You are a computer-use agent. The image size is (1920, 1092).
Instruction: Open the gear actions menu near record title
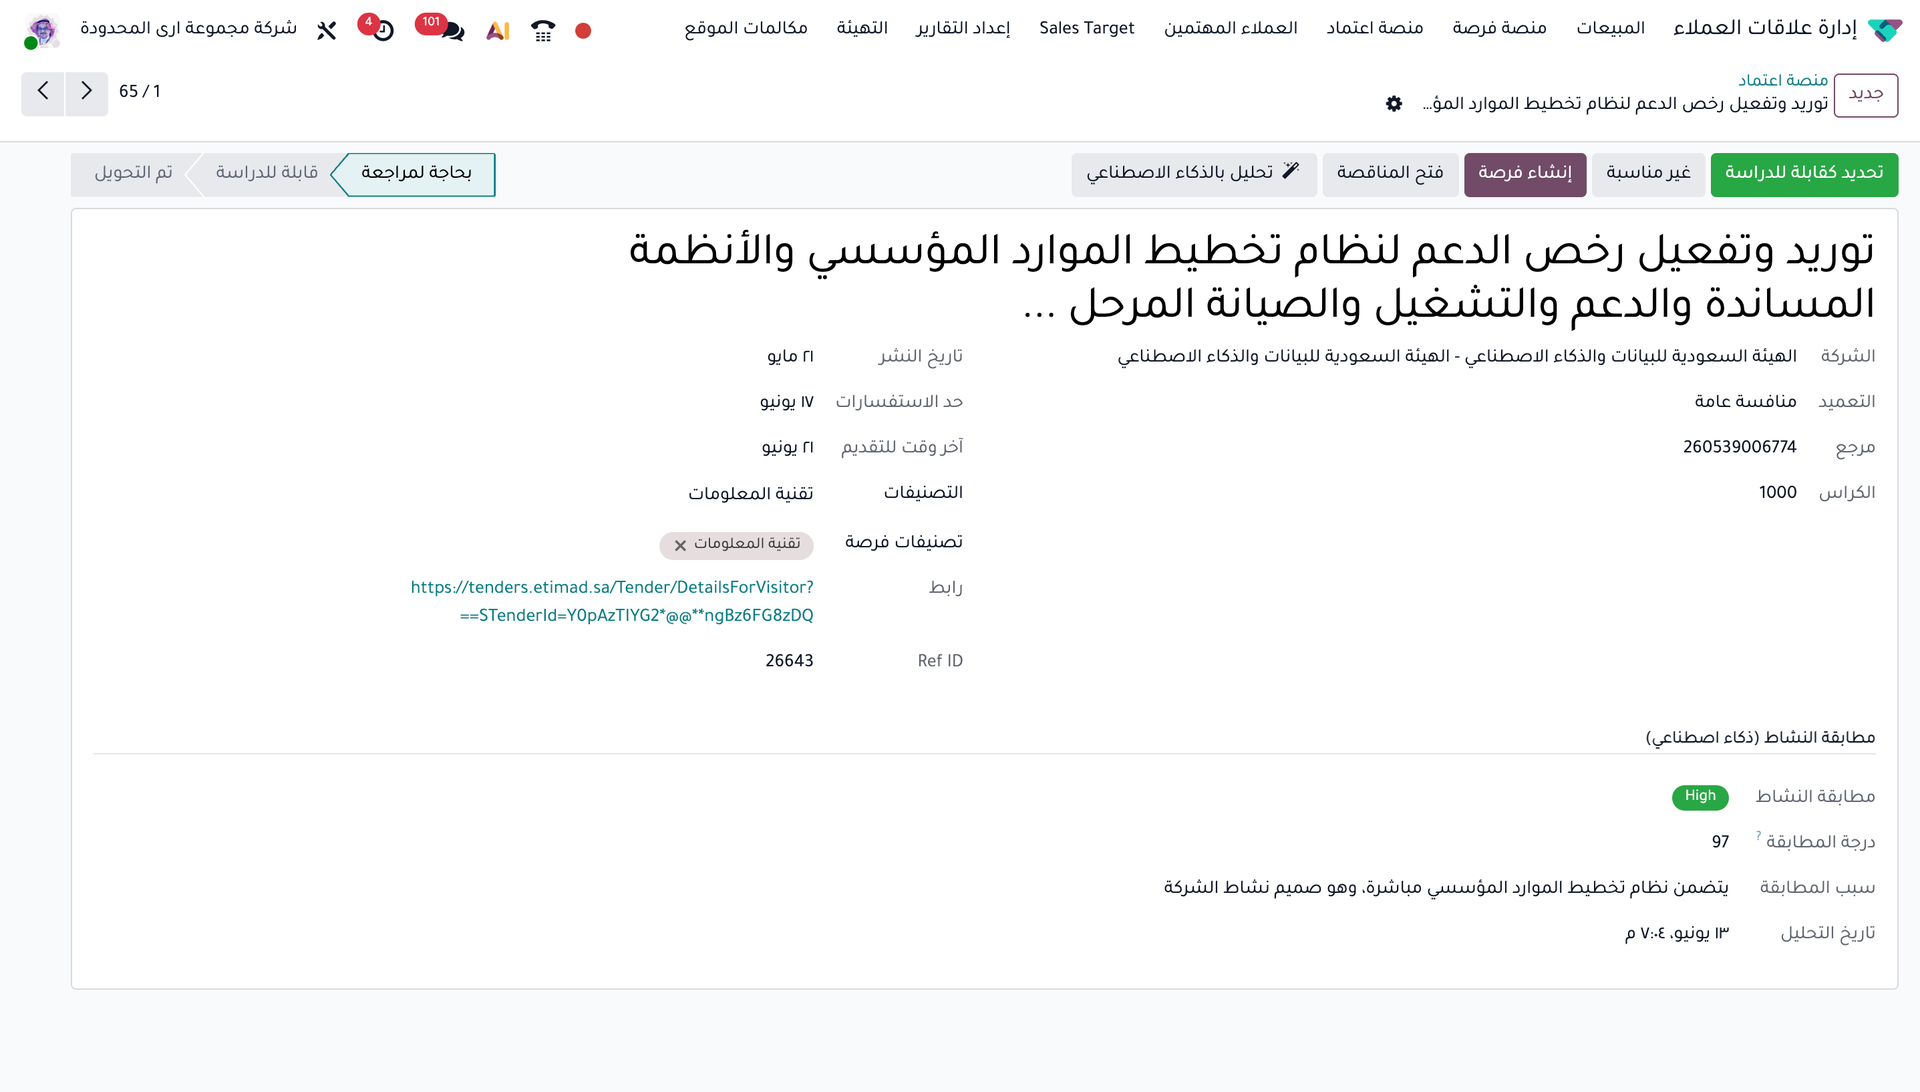pyautogui.click(x=1394, y=104)
